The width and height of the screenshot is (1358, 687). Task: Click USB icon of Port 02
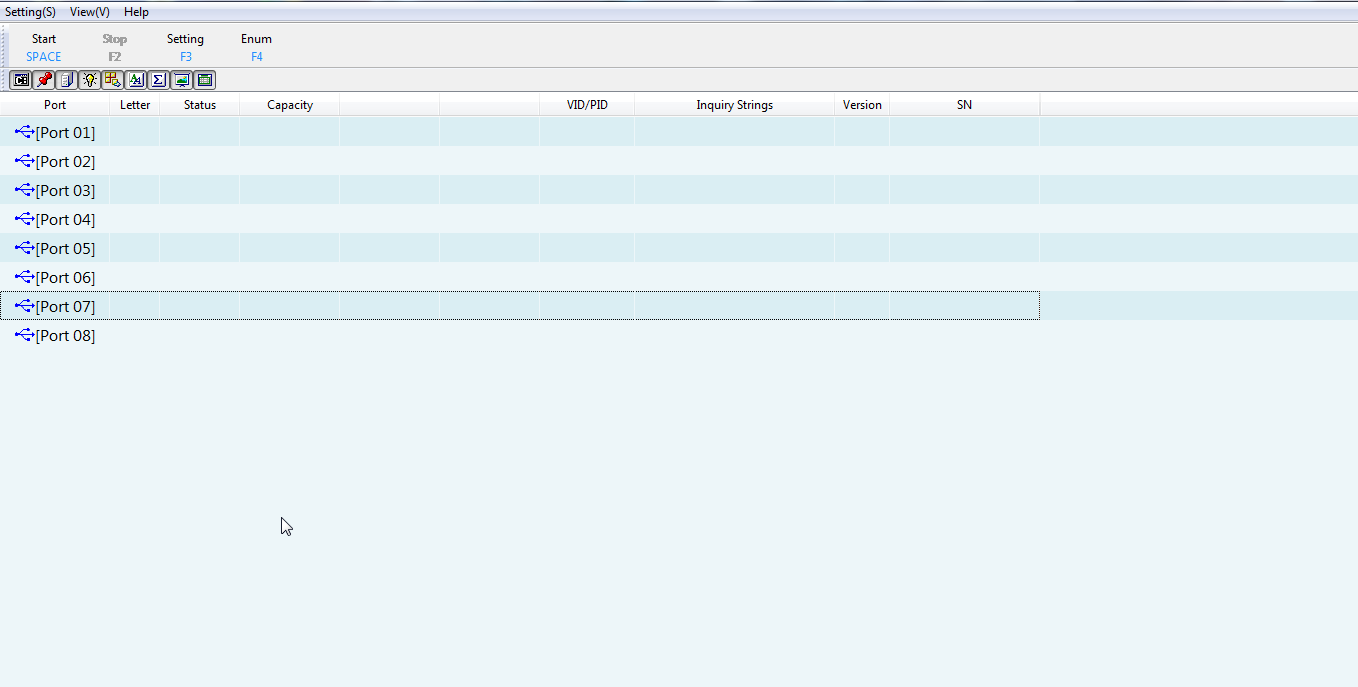[25, 161]
